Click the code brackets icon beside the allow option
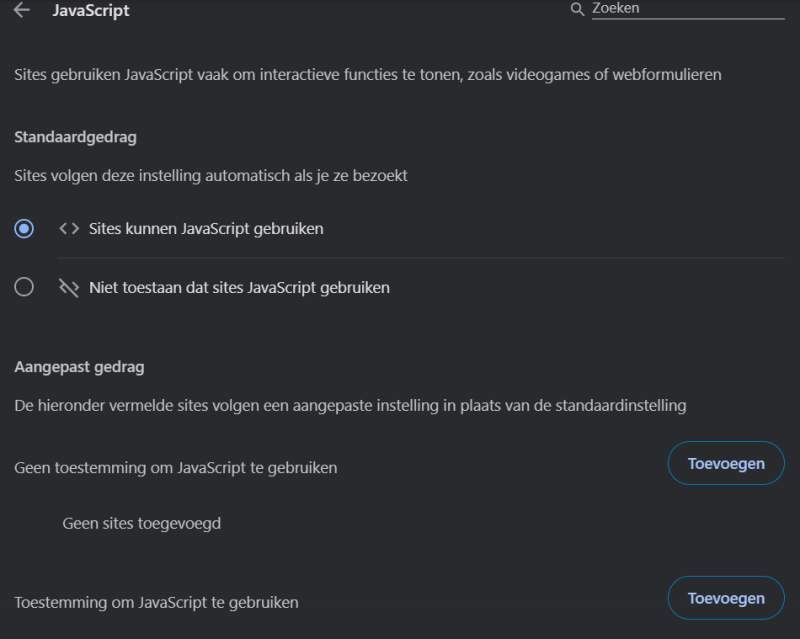The width and height of the screenshot is (800, 639). click(68, 228)
